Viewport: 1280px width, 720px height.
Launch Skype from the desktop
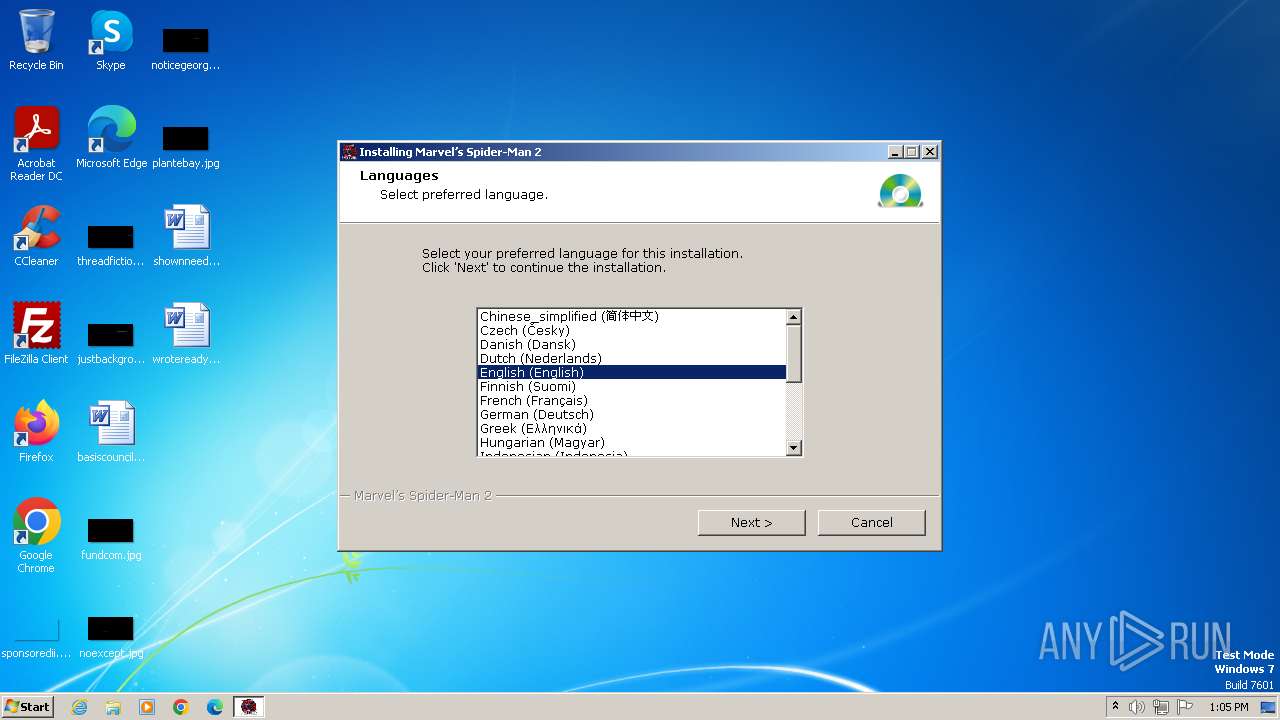[110, 40]
